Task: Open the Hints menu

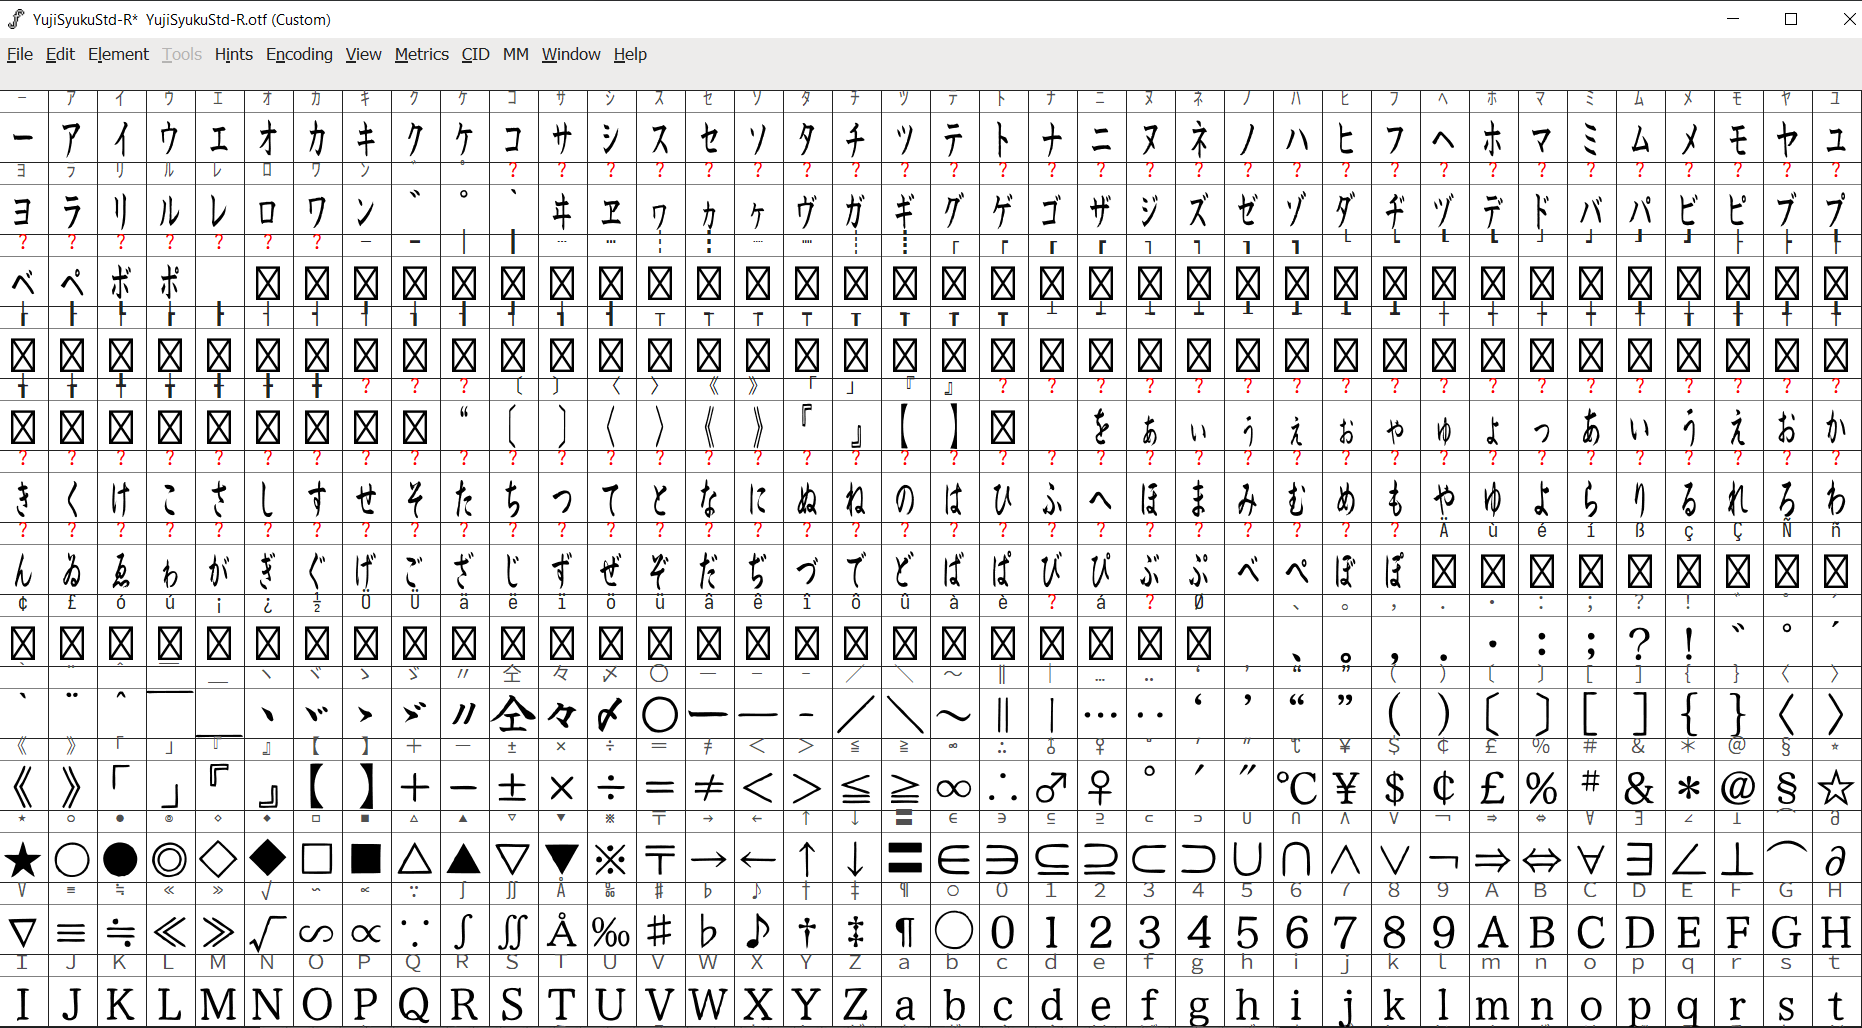Action: [x=233, y=55]
